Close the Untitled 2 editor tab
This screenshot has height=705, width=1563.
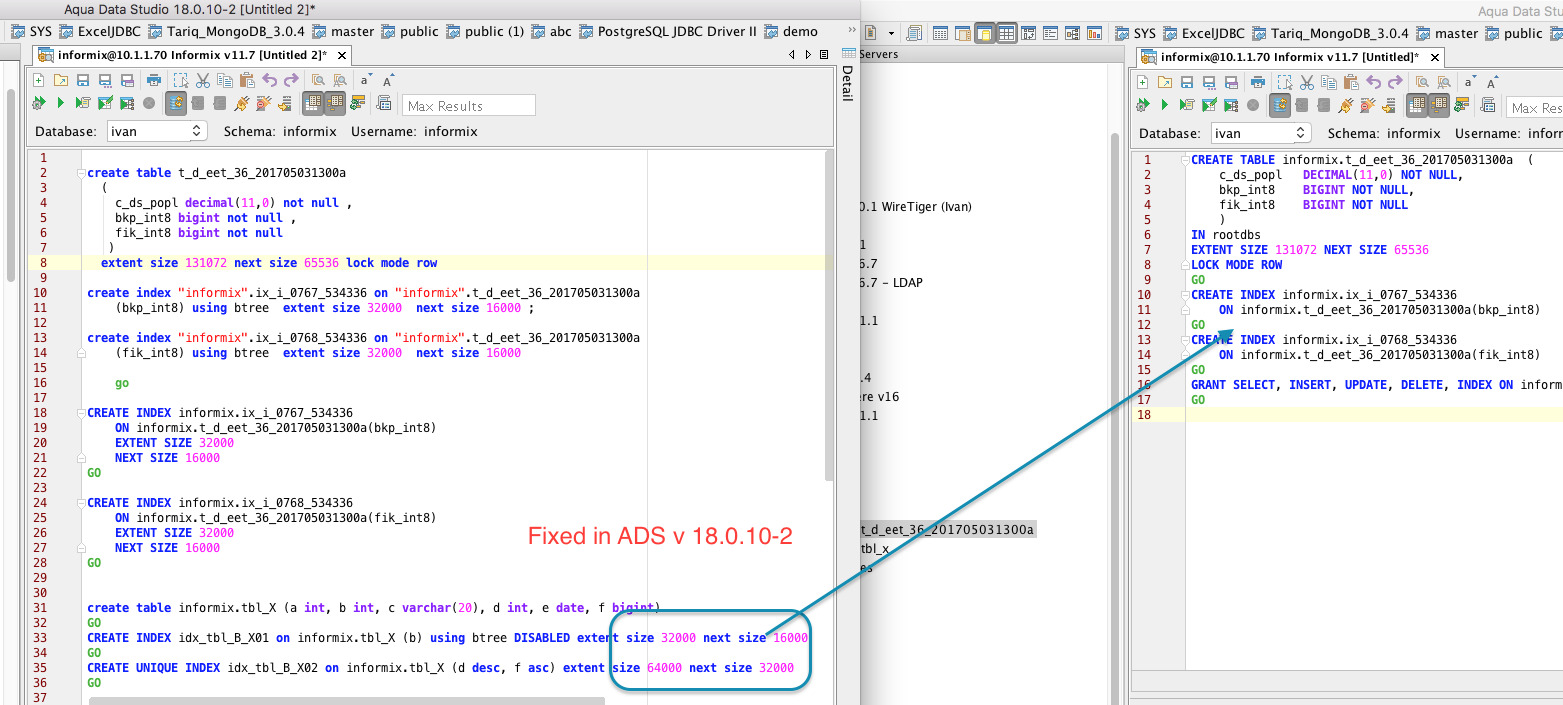(341, 55)
